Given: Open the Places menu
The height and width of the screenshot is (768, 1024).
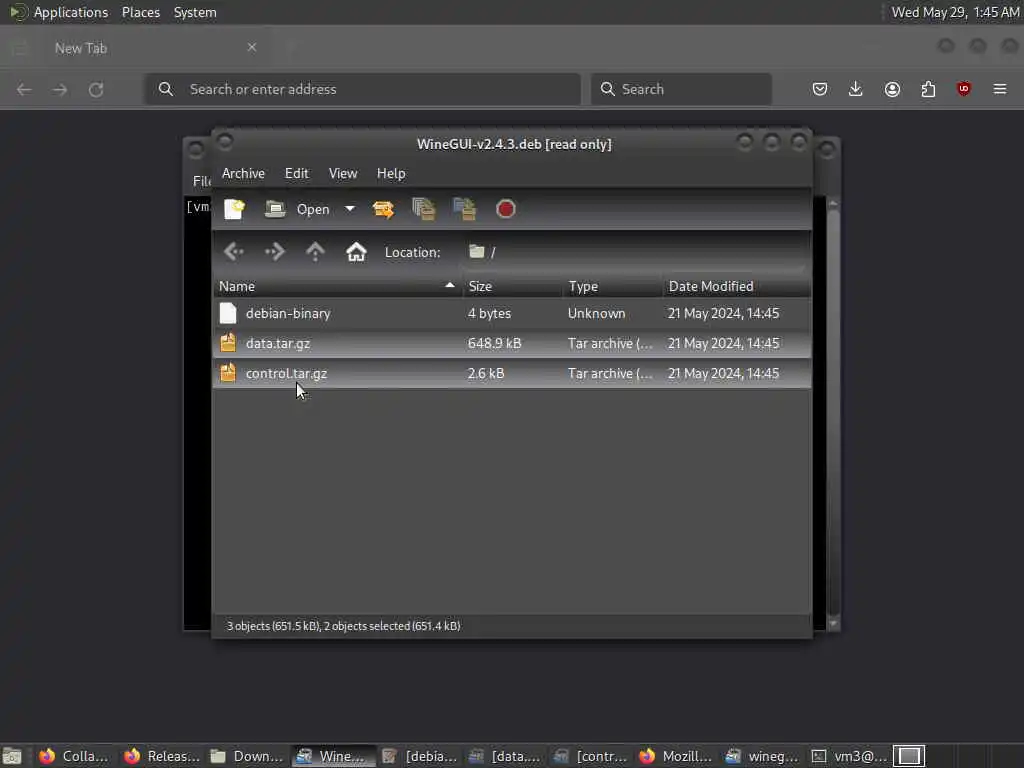Looking at the screenshot, I should coord(140,12).
